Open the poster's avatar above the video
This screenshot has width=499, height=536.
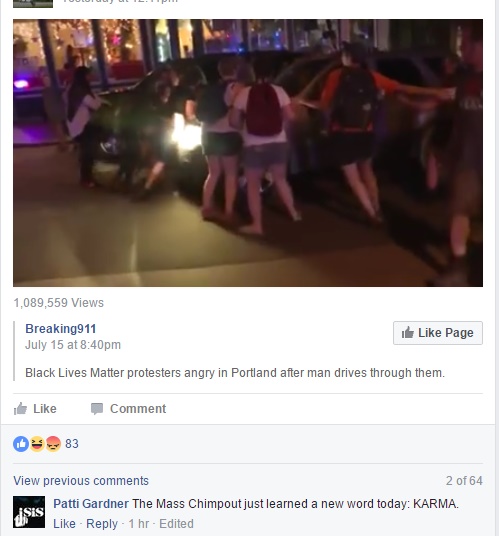point(33,3)
